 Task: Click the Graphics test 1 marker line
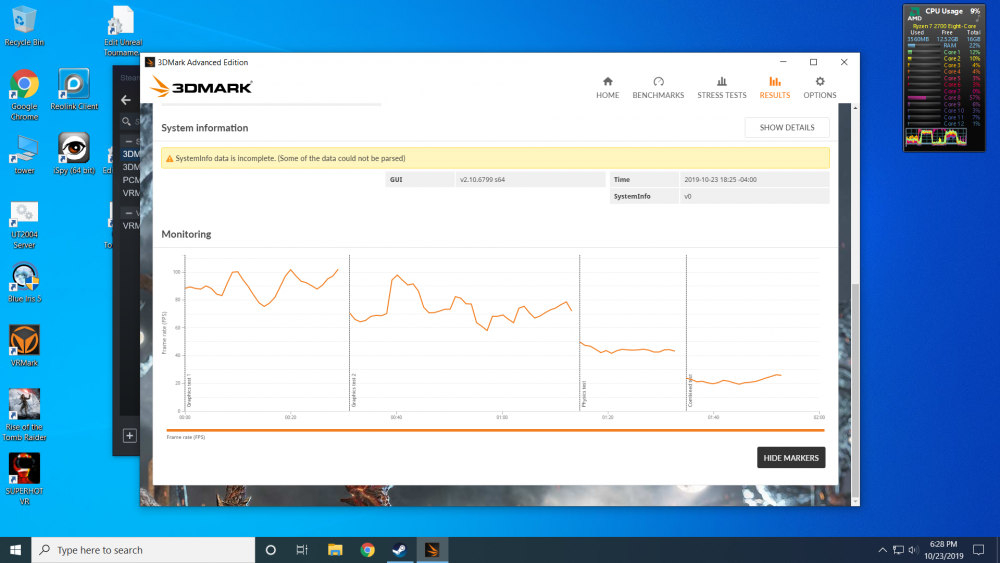coord(185,332)
